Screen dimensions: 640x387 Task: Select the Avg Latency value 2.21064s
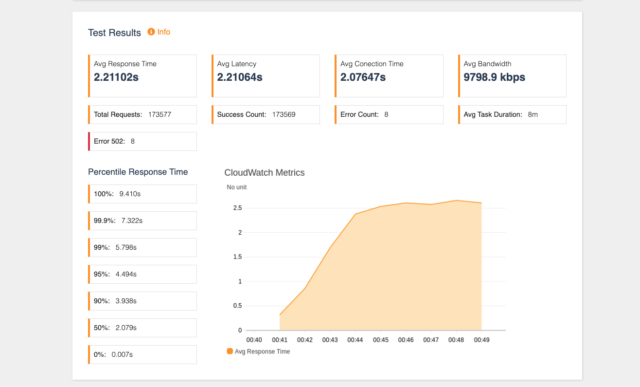(x=240, y=77)
